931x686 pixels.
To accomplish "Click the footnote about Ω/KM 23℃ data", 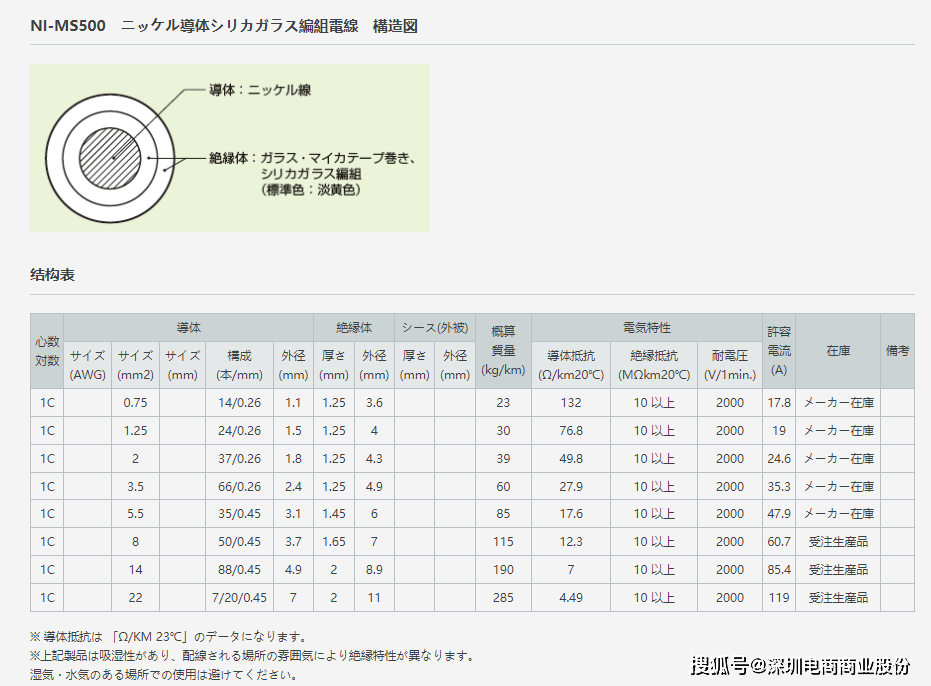I will 170,637.
